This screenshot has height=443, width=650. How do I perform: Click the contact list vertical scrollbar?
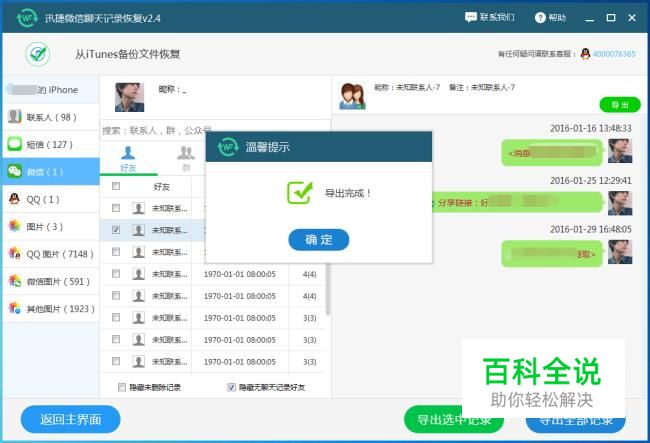pos(327,289)
